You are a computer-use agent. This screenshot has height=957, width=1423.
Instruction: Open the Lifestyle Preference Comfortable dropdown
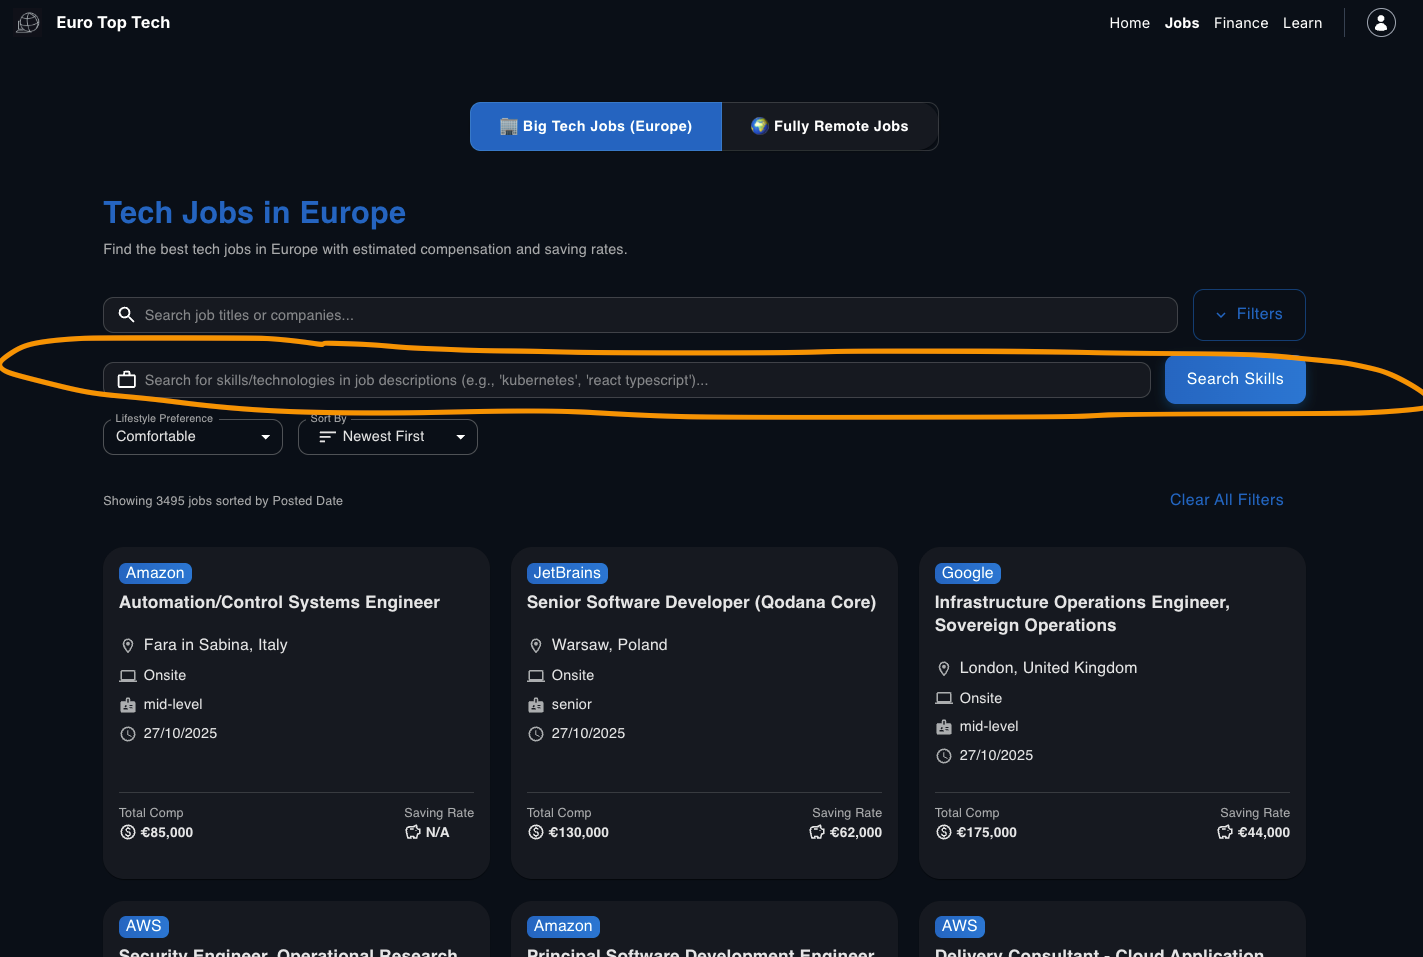pyautogui.click(x=193, y=437)
